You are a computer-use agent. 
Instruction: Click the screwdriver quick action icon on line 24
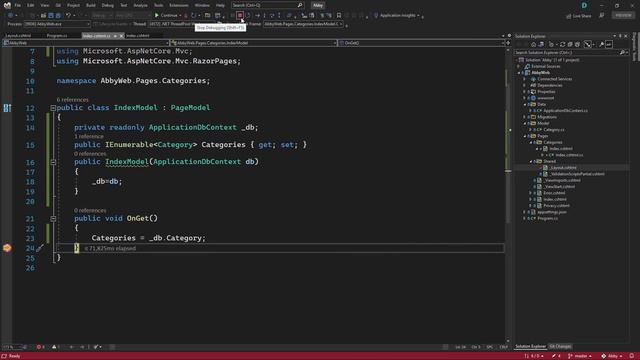click(x=40, y=248)
